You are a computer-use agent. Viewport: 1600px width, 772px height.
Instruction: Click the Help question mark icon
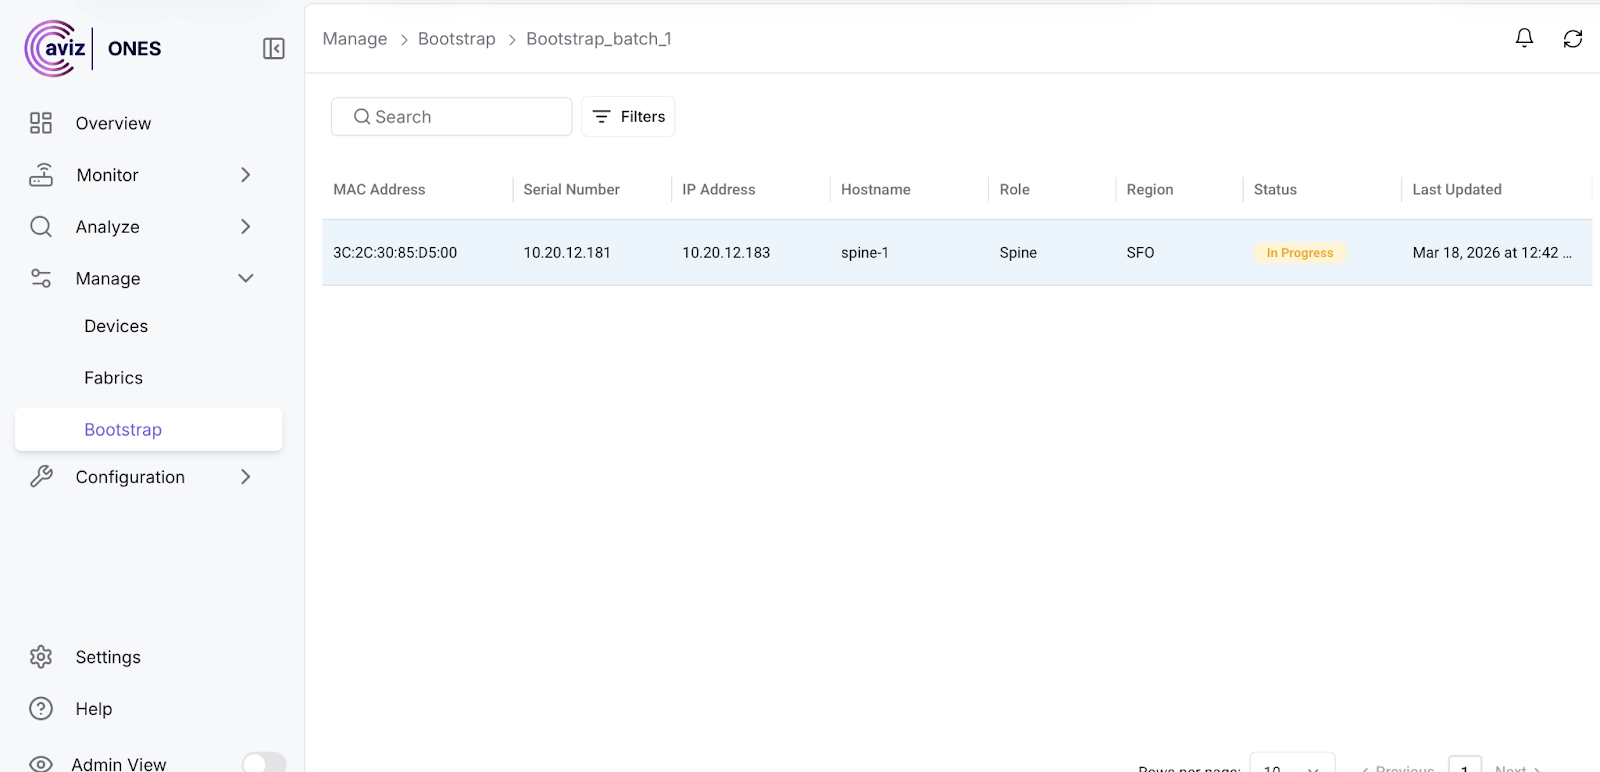point(41,709)
